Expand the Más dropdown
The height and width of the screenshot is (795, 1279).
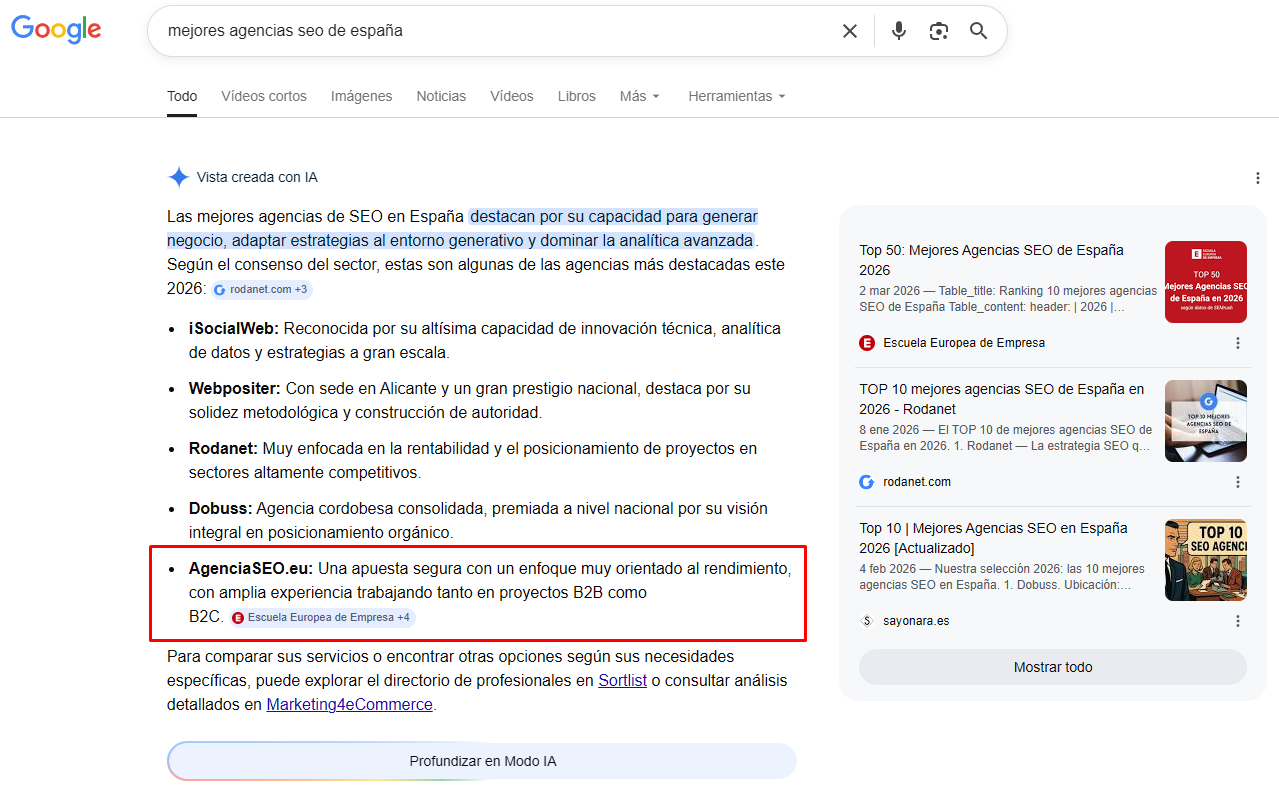tap(640, 97)
